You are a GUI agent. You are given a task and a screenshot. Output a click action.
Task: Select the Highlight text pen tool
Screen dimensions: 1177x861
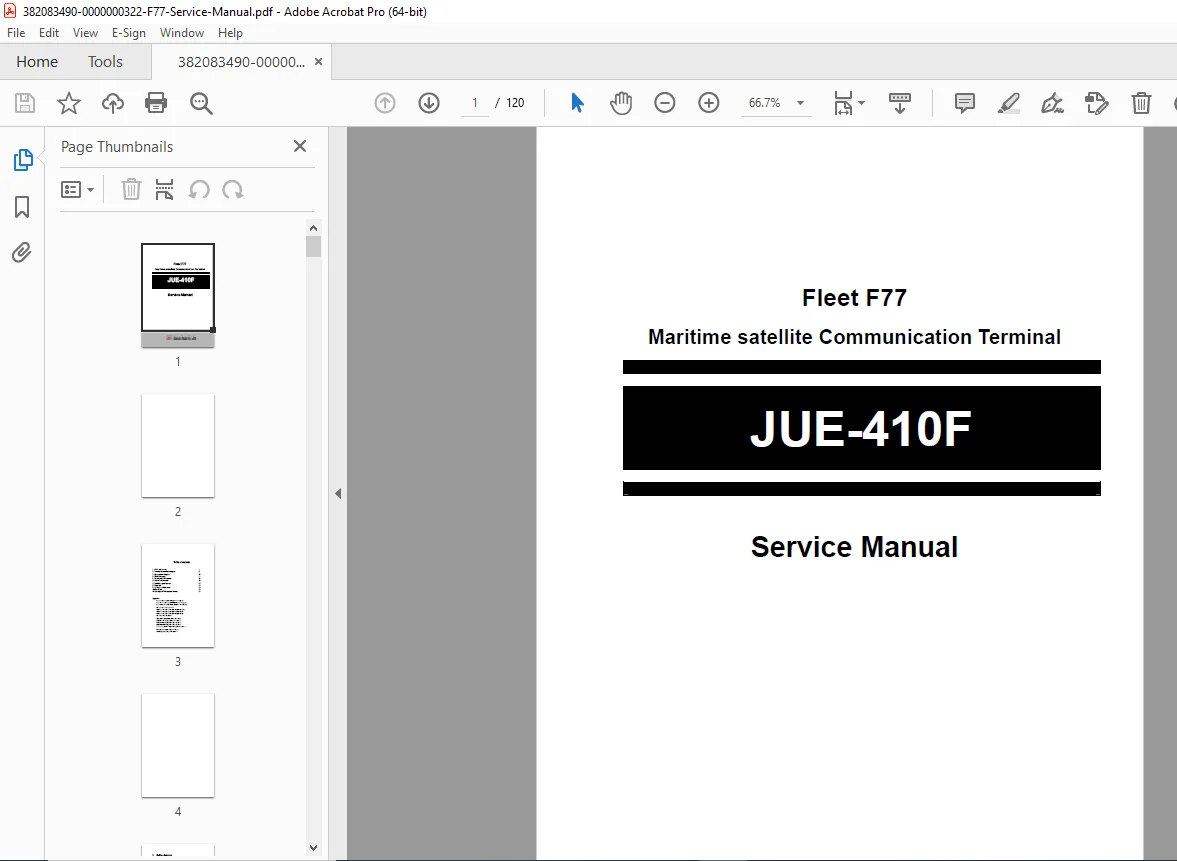point(1008,103)
